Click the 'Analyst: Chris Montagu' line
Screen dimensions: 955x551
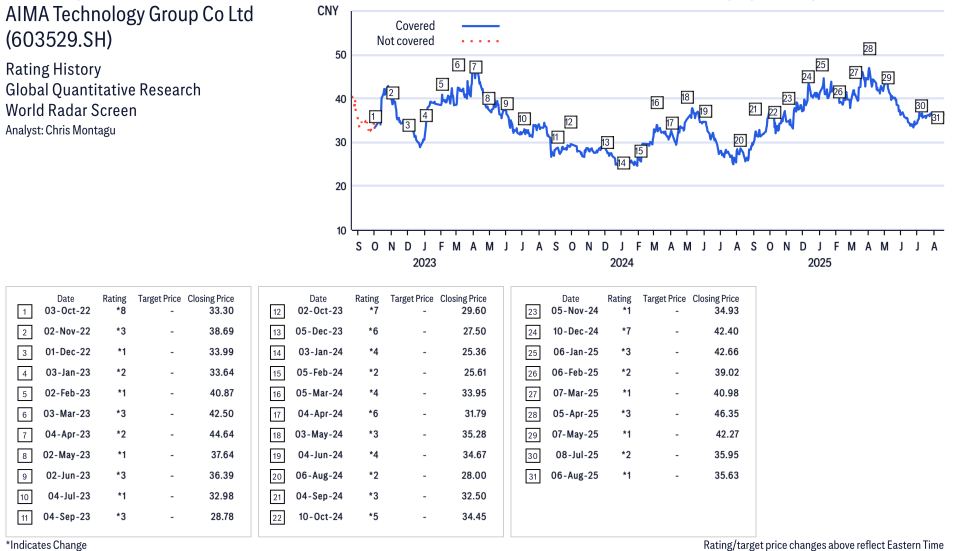point(60,130)
